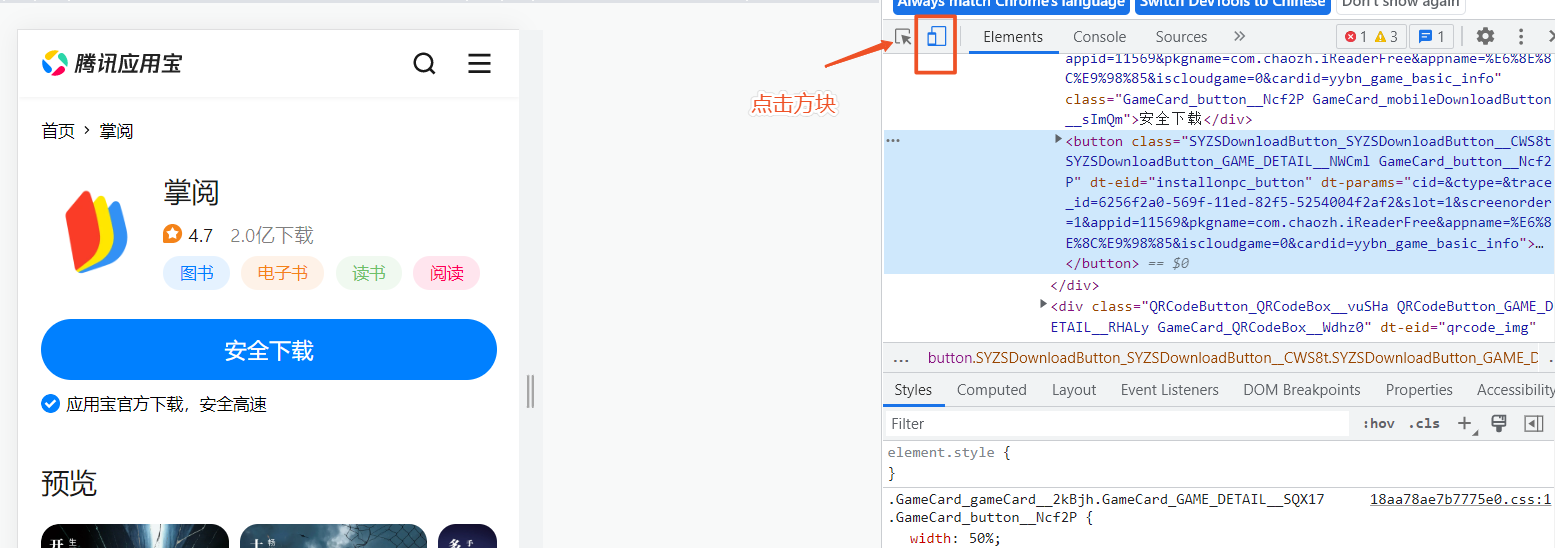The height and width of the screenshot is (548, 1555).
Task: Click the 预览 section heading
Action: click(x=69, y=483)
